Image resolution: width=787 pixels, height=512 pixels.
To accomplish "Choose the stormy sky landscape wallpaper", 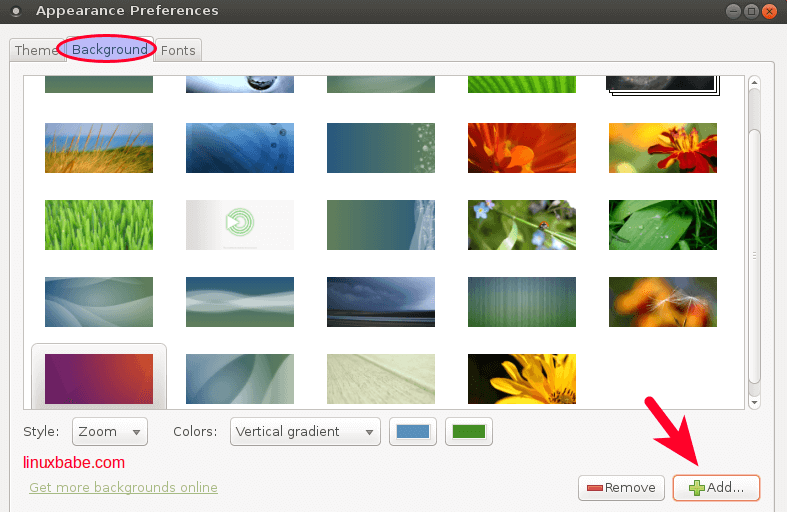I will click(x=381, y=301).
